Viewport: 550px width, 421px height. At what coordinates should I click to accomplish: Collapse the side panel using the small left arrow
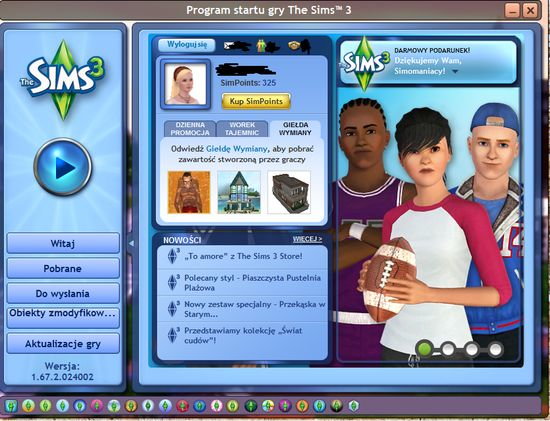pyautogui.click(x=131, y=243)
